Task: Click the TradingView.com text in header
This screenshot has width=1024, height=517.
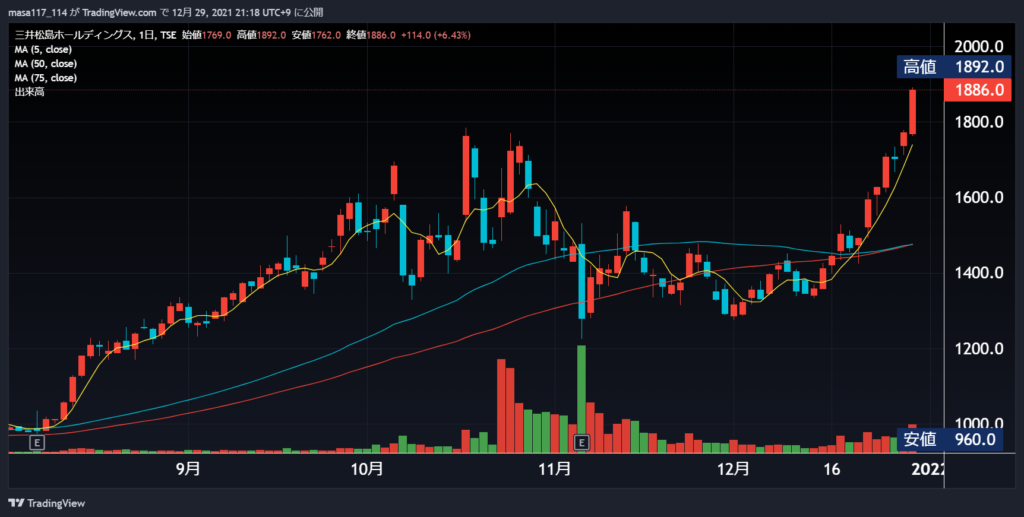Action: coord(119,12)
